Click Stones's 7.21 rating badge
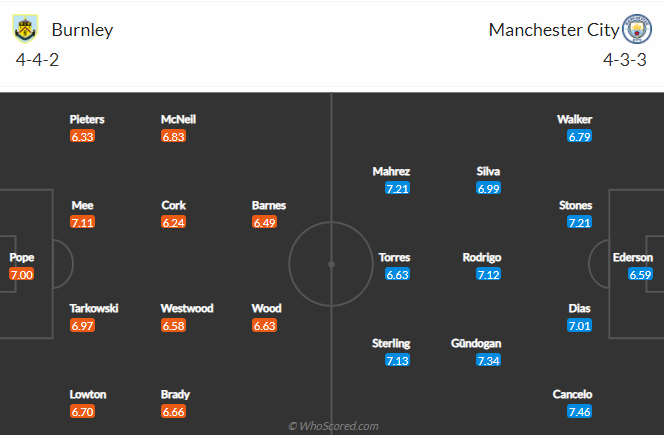This screenshot has width=664, height=435. 579,222
